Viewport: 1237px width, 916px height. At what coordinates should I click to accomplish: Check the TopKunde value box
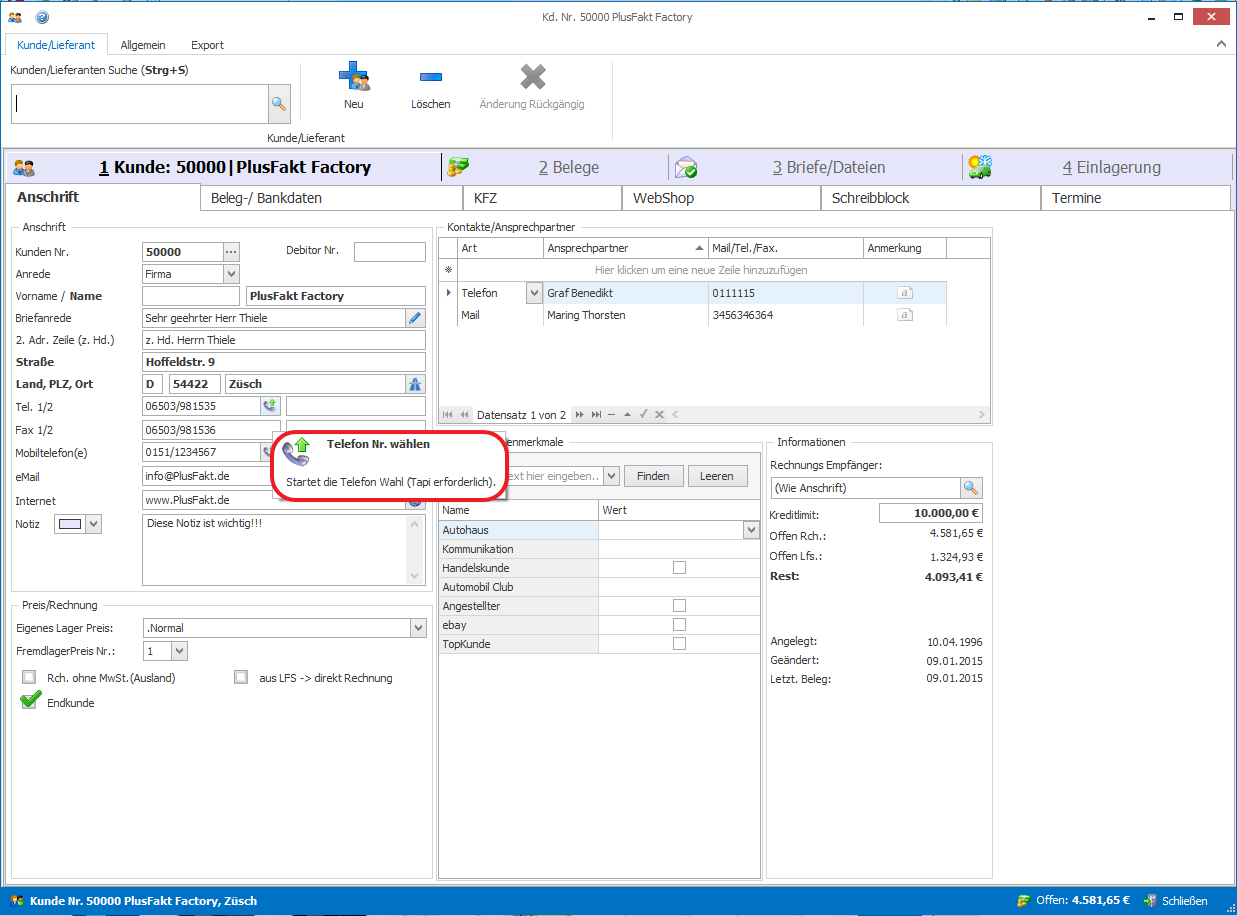pyautogui.click(x=680, y=644)
